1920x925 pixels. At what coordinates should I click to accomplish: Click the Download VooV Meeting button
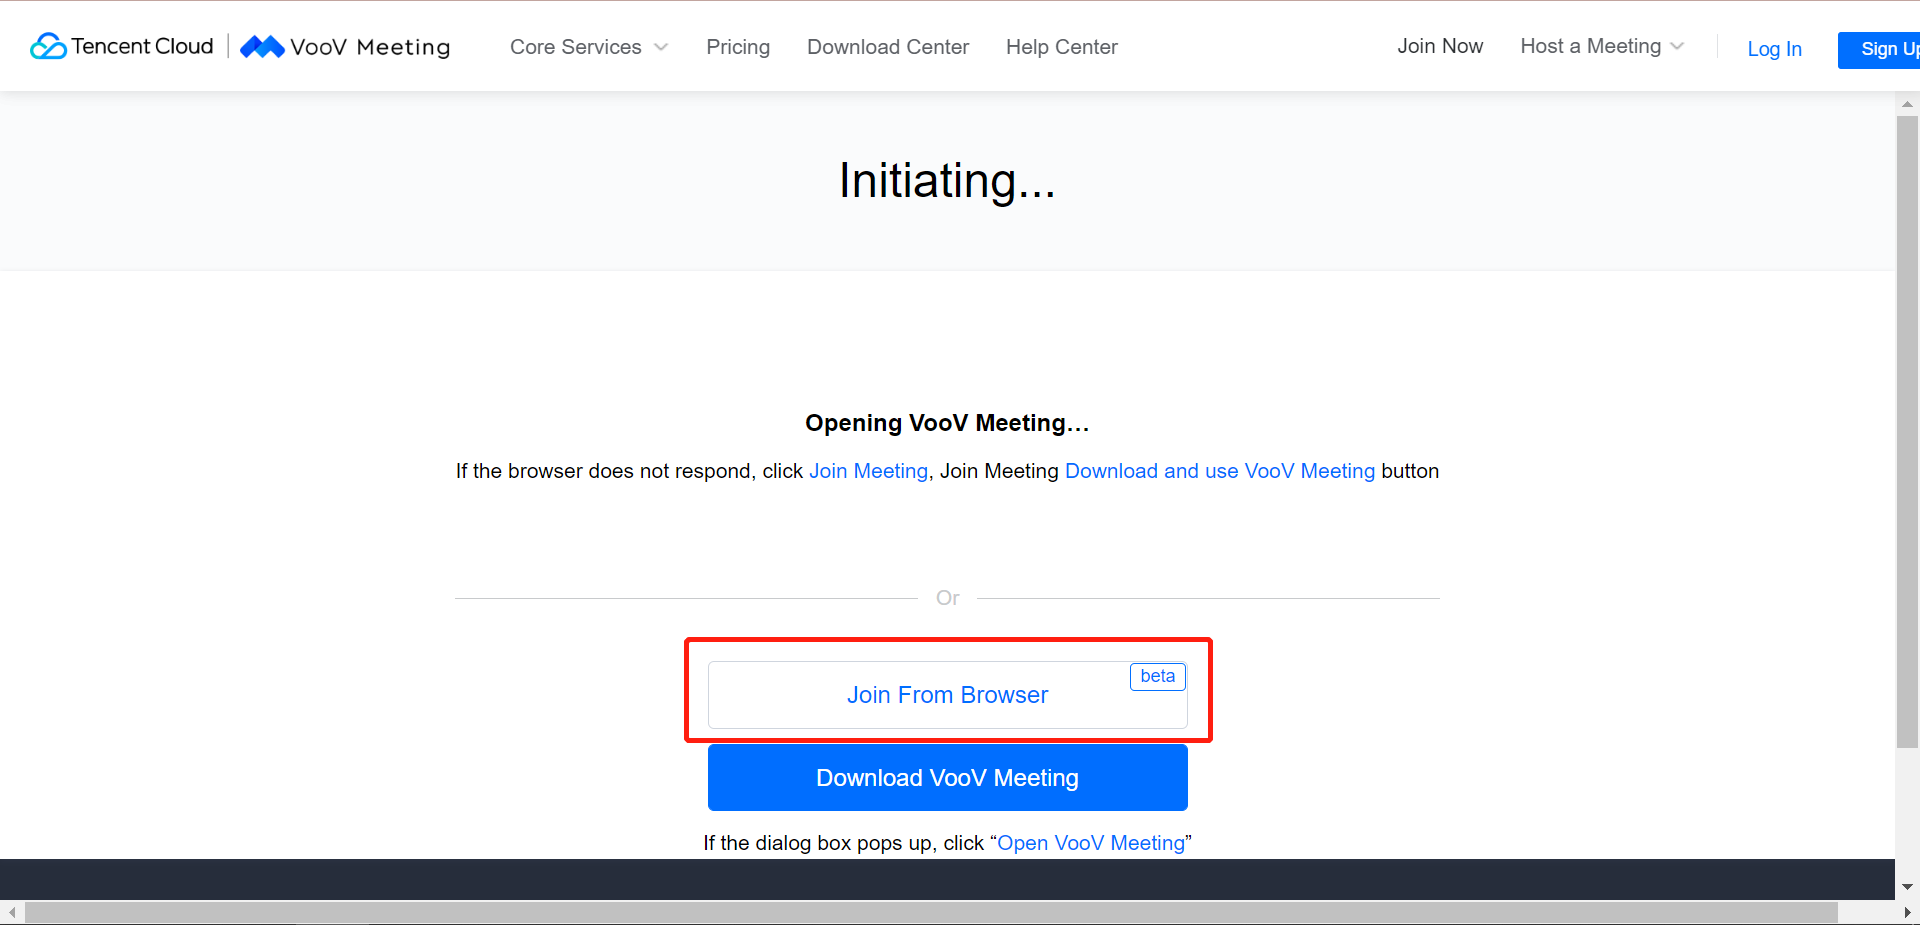tap(948, 778)
